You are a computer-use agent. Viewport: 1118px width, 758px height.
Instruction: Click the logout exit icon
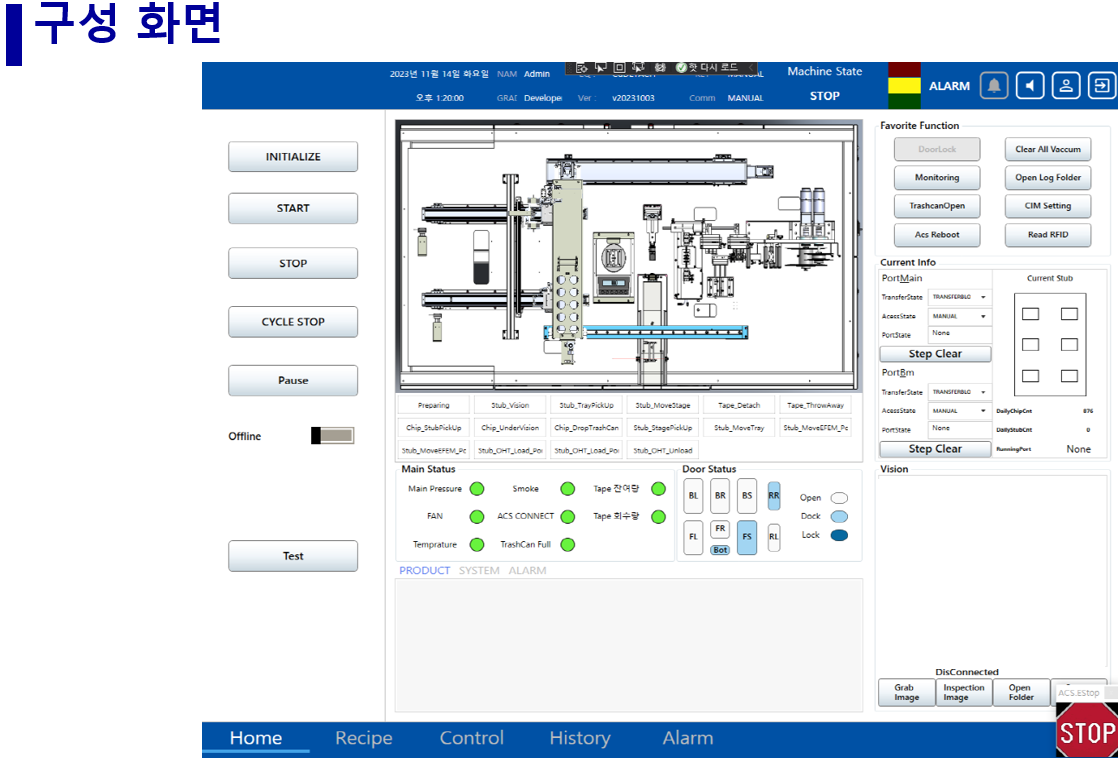[x=1101, y=86]
